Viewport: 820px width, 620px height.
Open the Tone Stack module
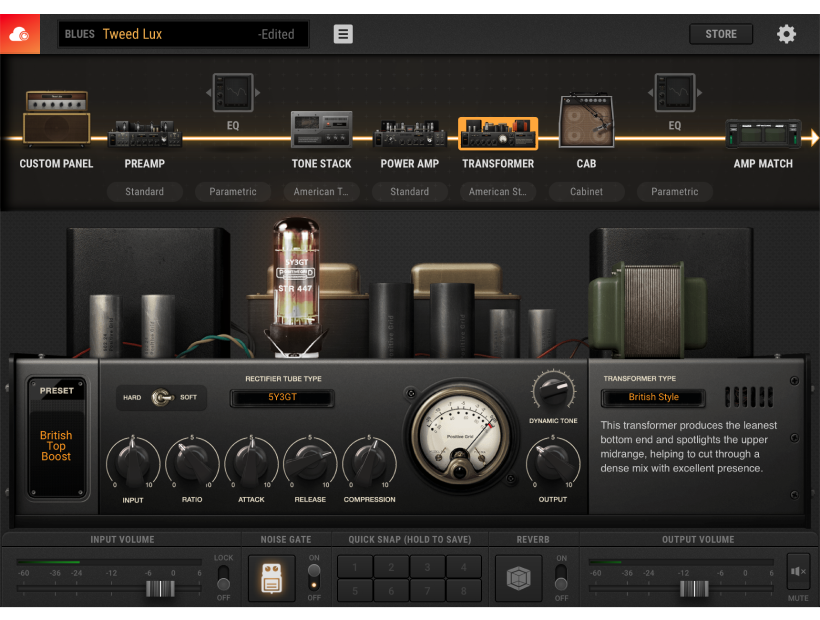[x=321, y=130]
